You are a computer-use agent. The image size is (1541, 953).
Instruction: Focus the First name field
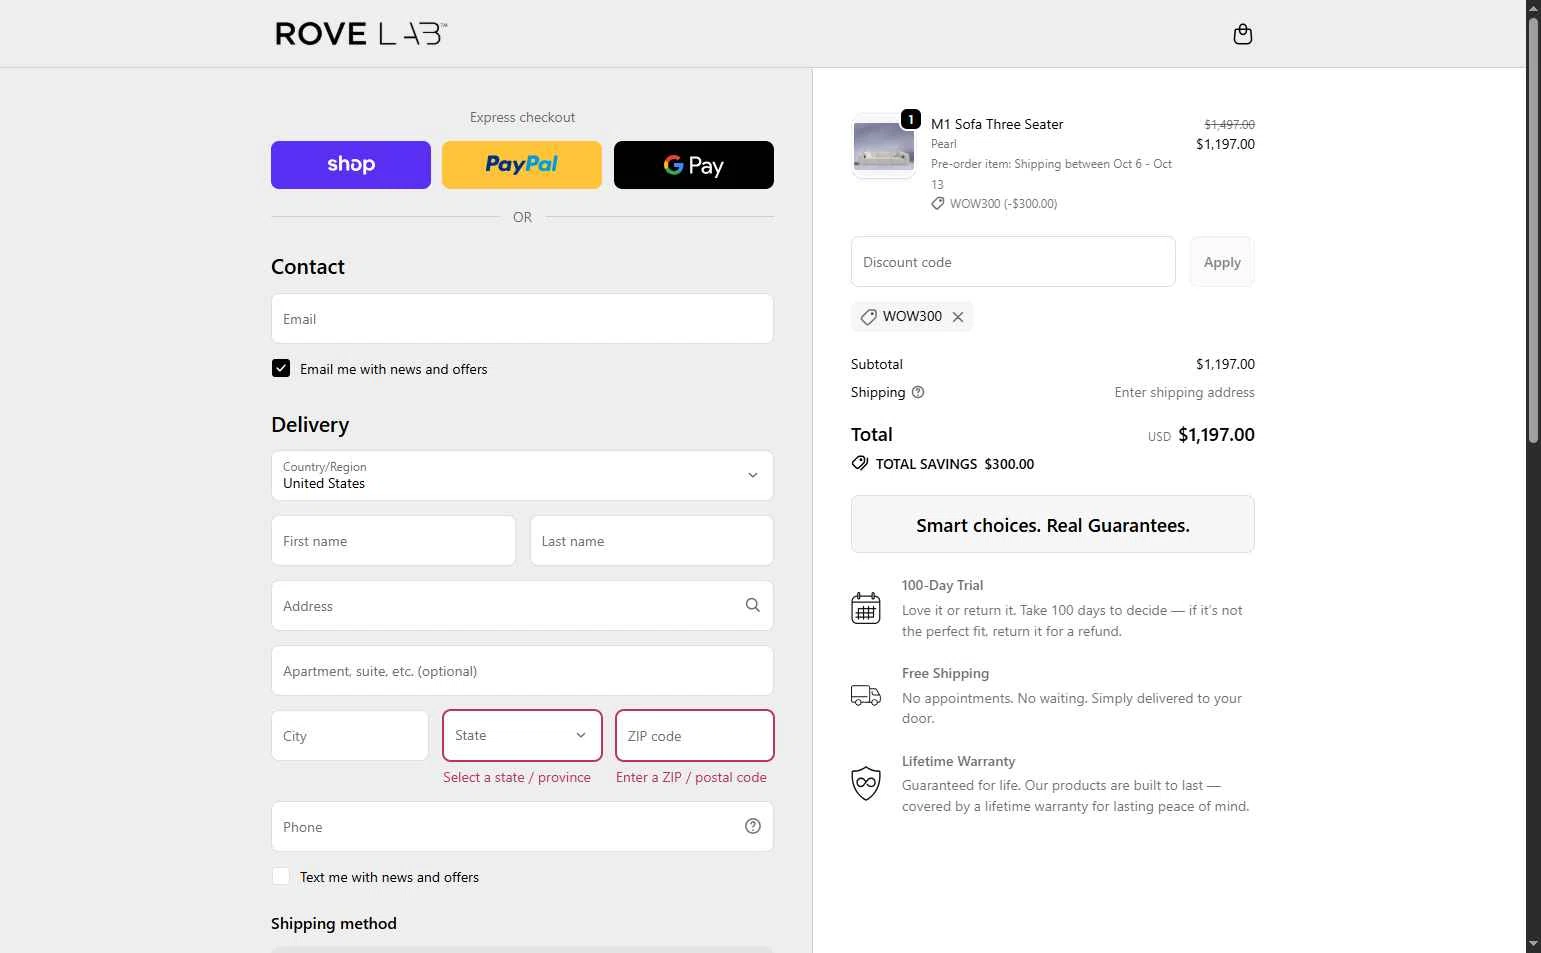(x=393, y=541)
